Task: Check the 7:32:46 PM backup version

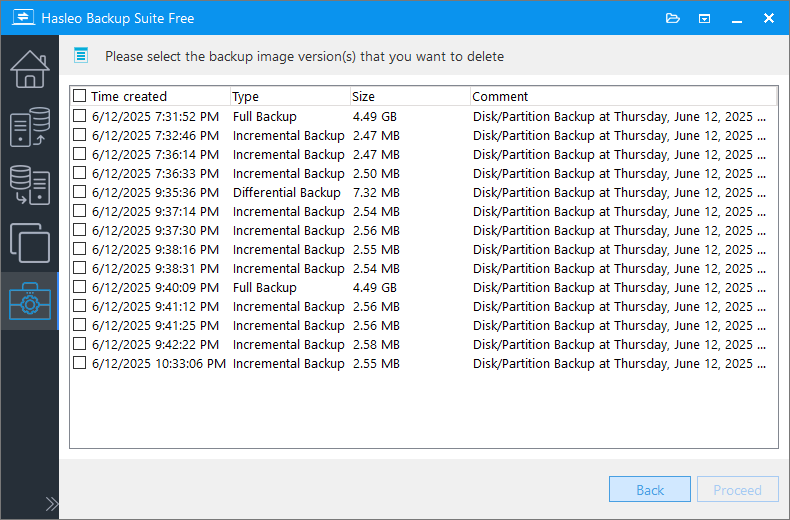Action: (80, 135)
